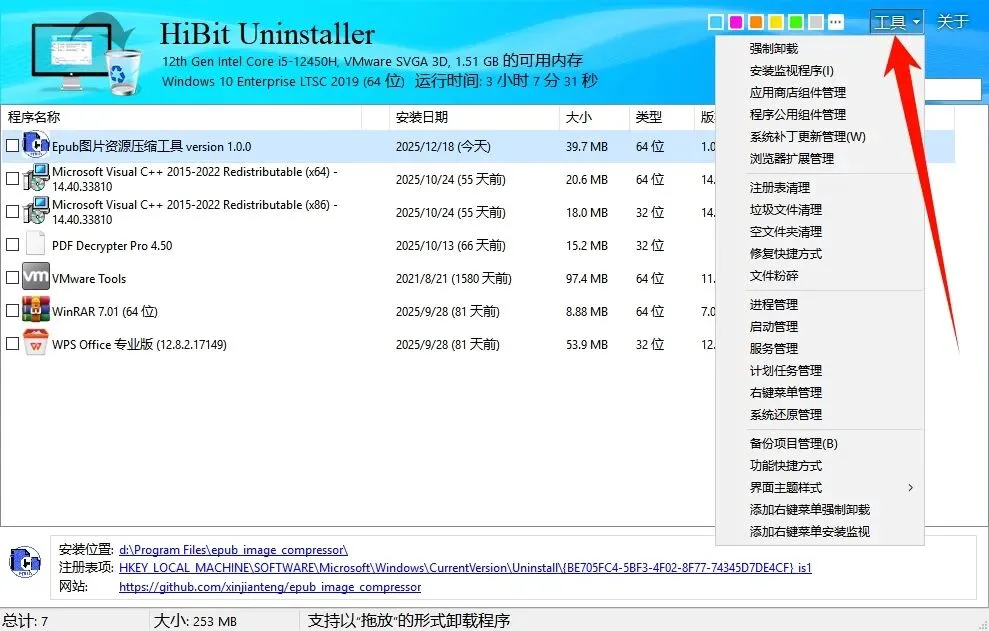Open 程序公用组件管理
This screenshot has width=989, height=631.
click(798, 115)
